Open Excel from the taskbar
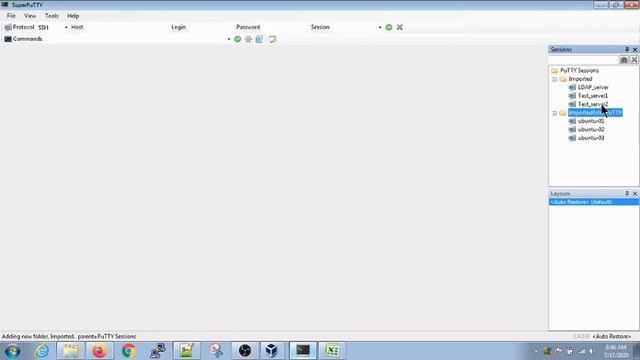This screenshot has height=360, width=640. tap(332, 351)
